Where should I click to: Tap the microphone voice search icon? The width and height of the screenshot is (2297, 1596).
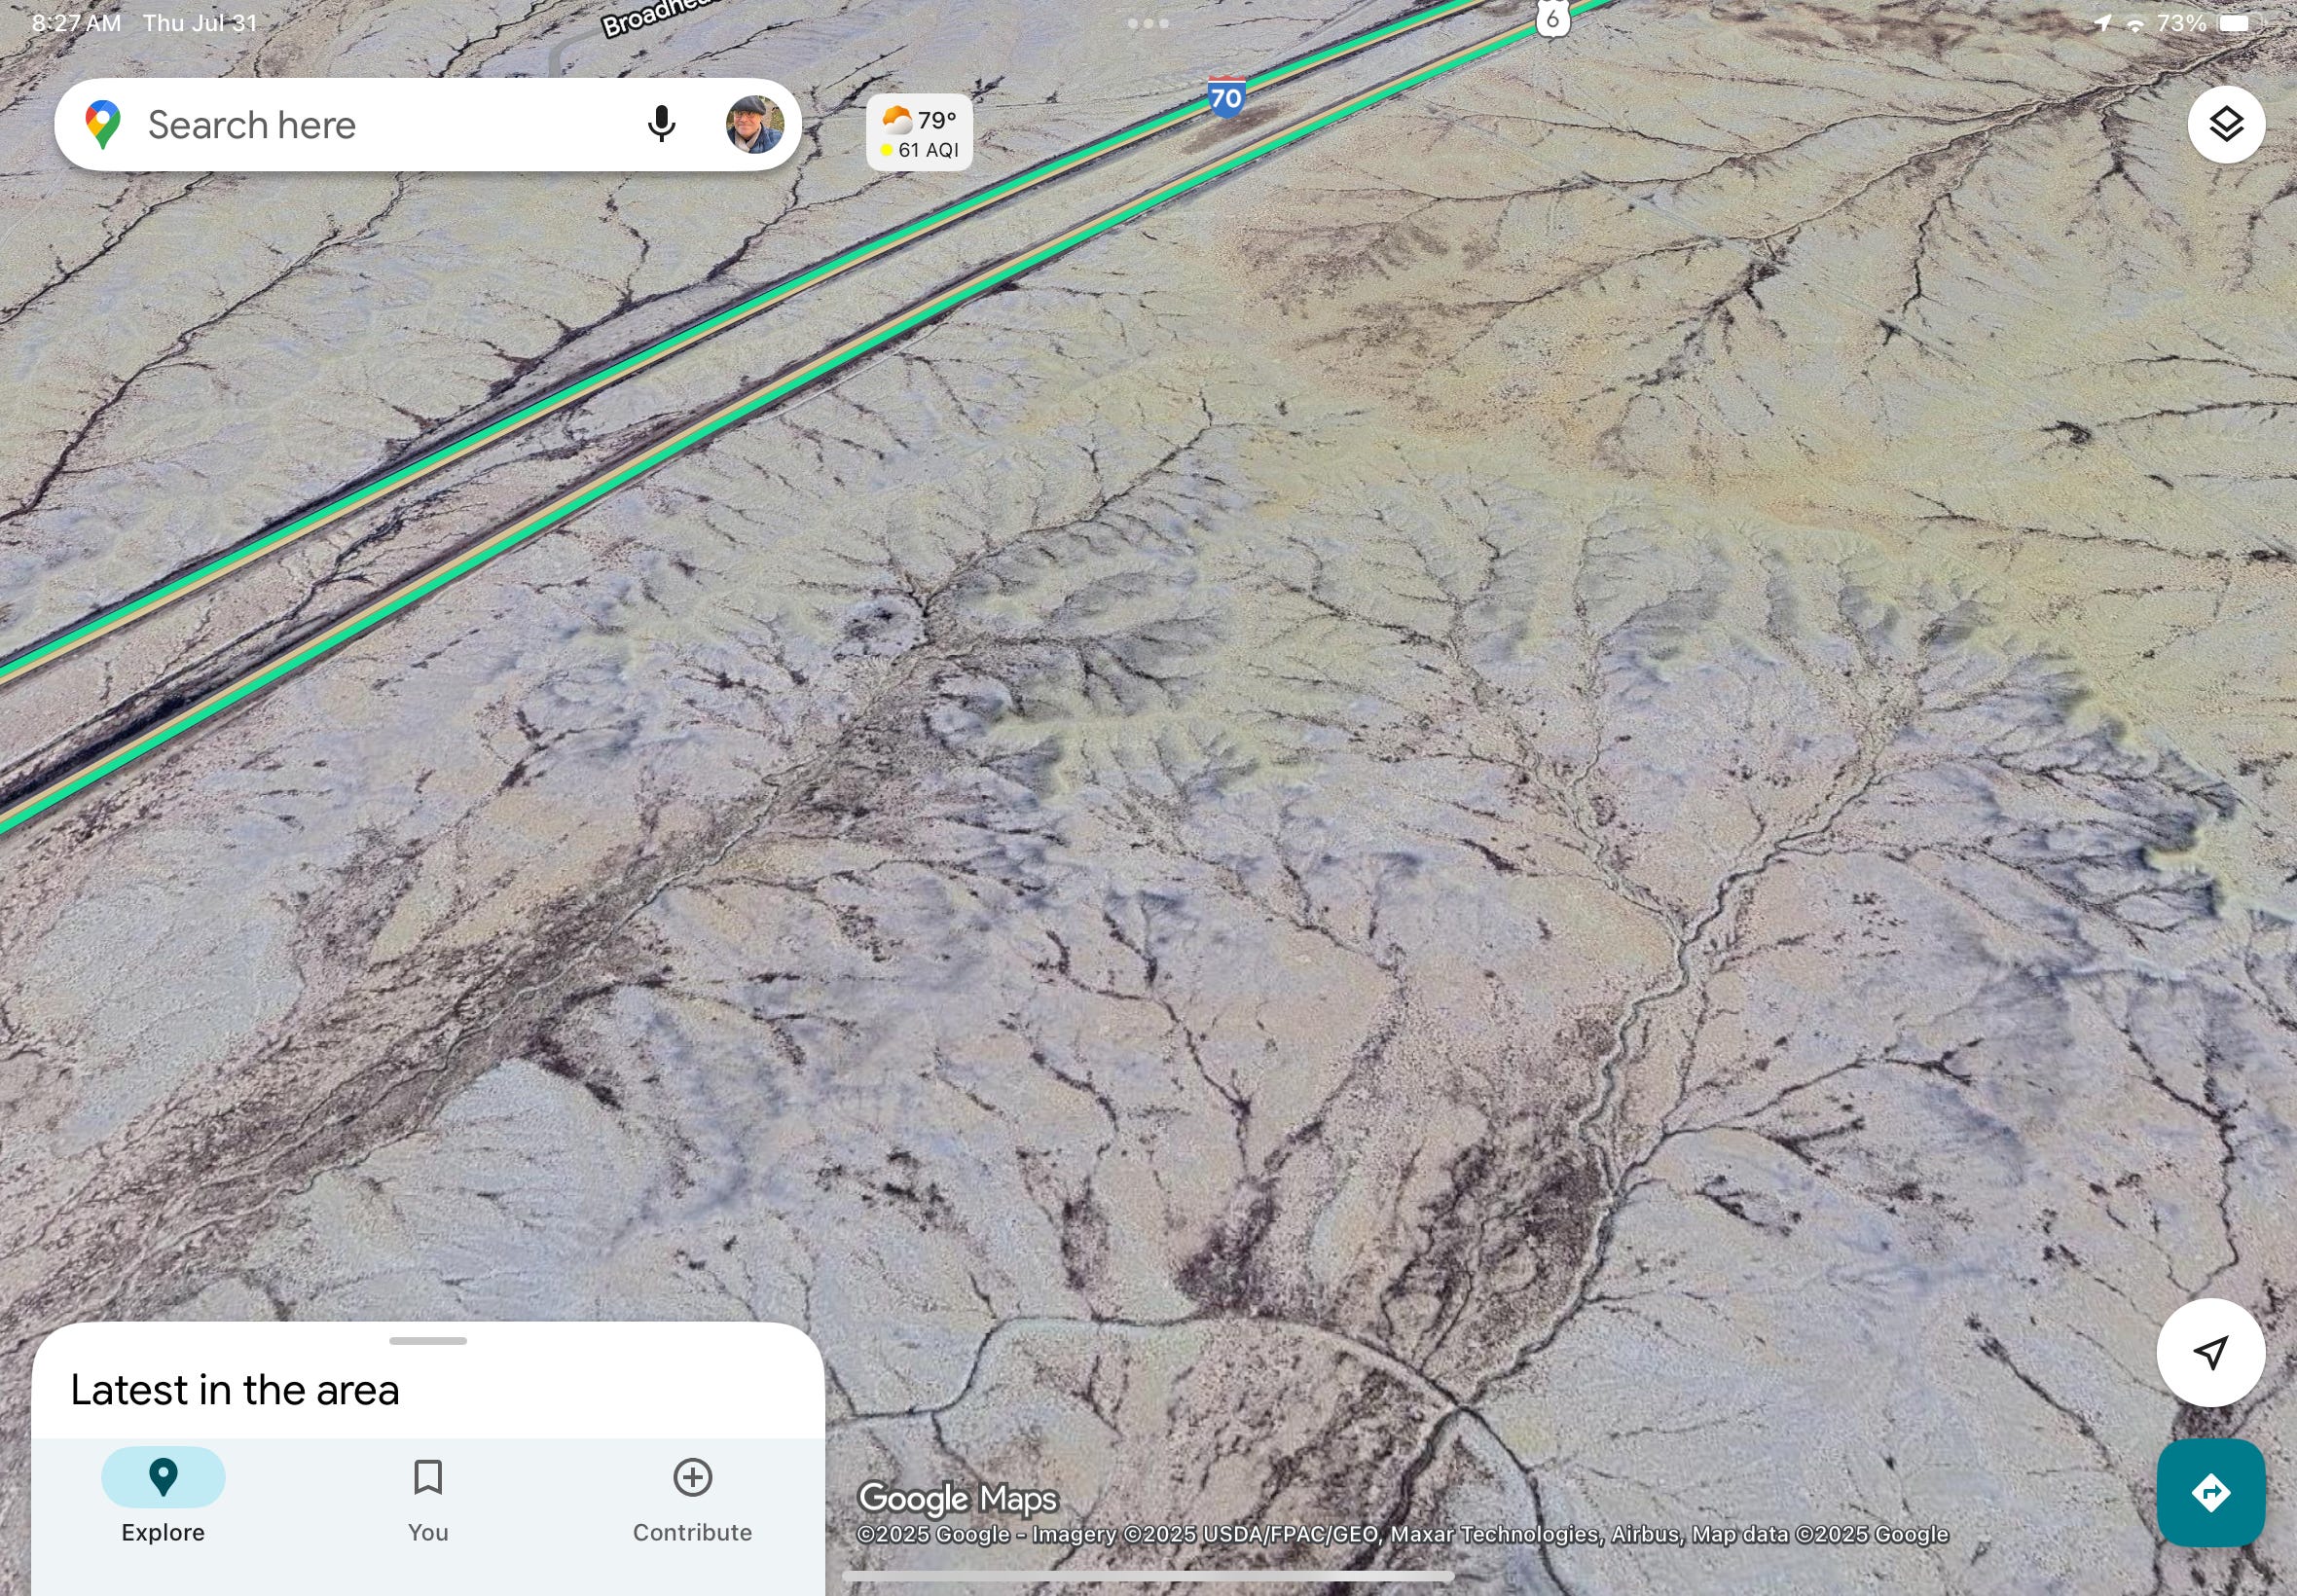point(661,124)
